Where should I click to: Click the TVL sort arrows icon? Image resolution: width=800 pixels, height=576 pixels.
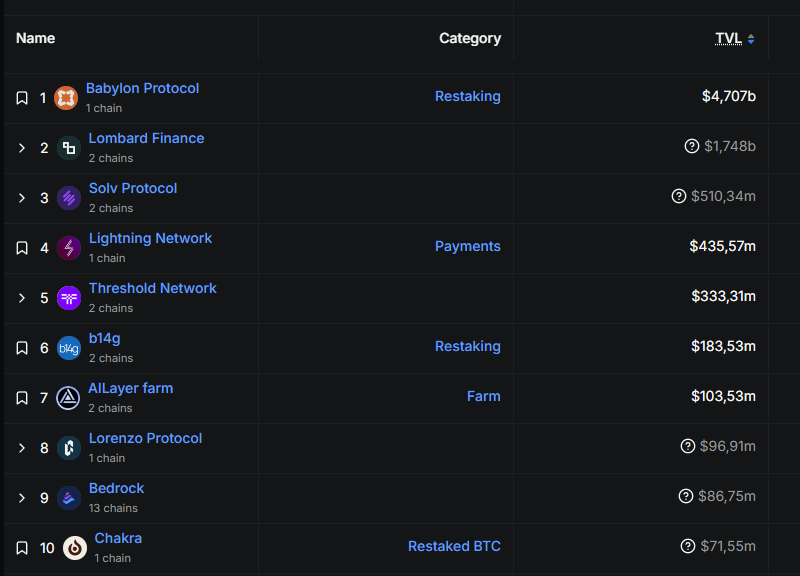tap(751, 39)
